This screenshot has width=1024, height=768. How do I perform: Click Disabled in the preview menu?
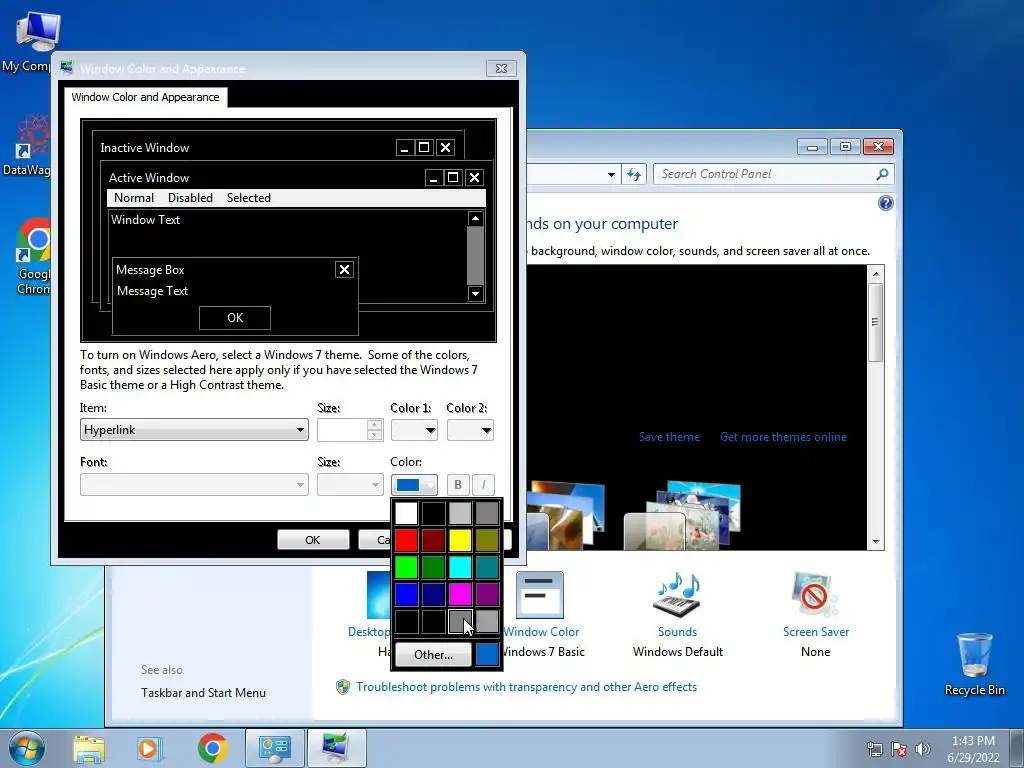(x=190, y=198)
